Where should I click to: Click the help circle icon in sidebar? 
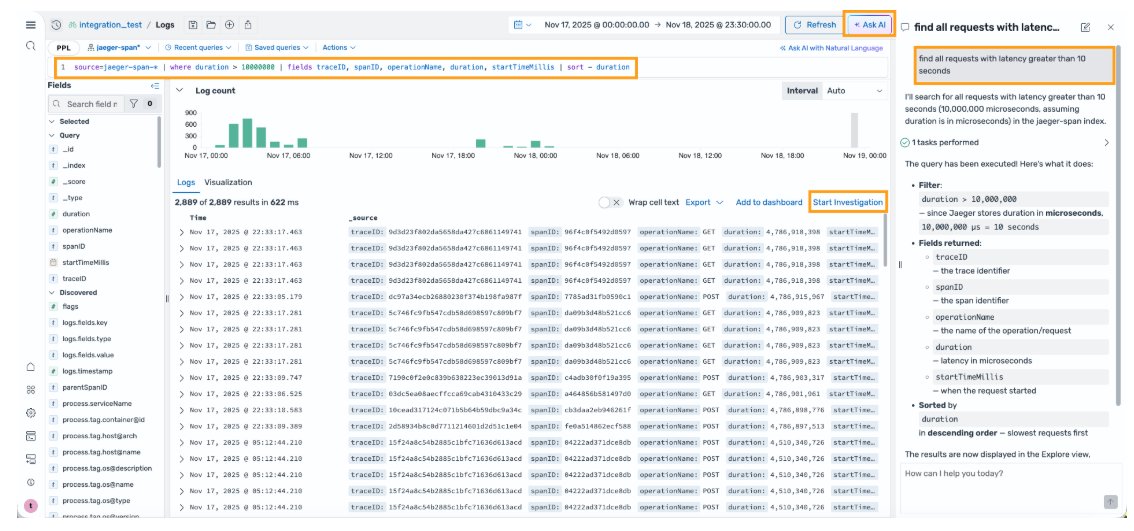30,482
